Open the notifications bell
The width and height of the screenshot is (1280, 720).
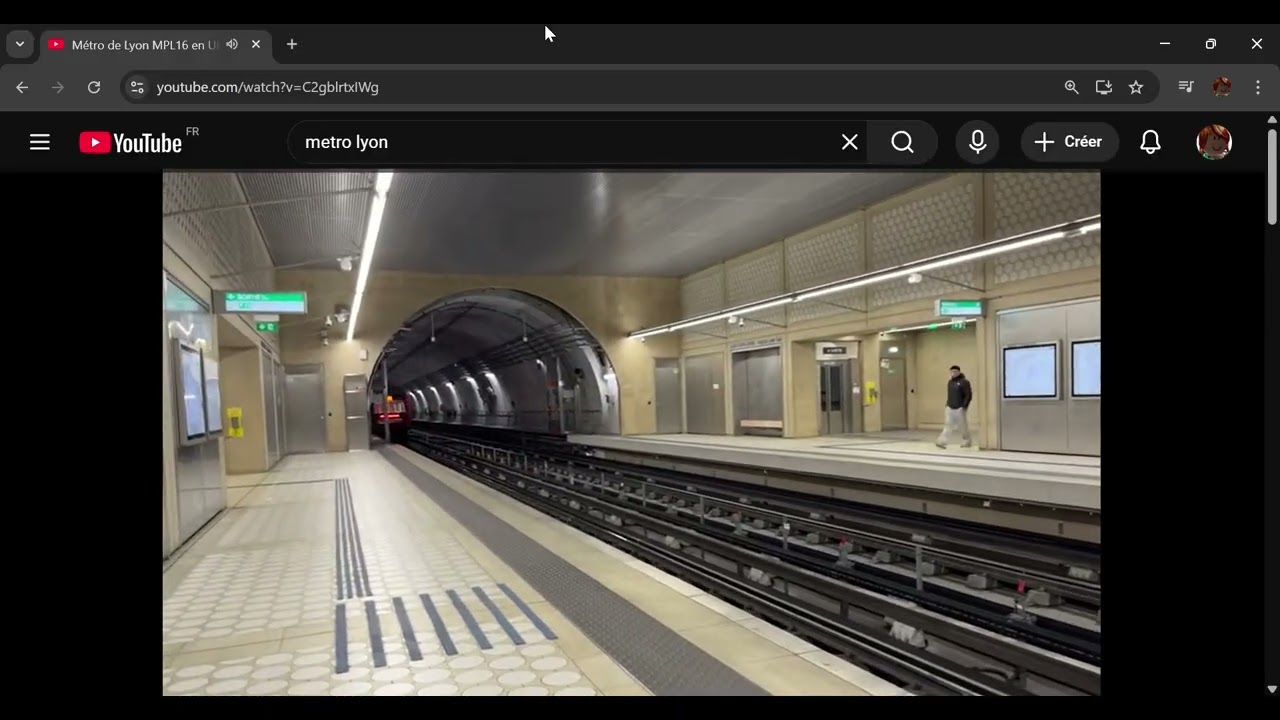1151,142
